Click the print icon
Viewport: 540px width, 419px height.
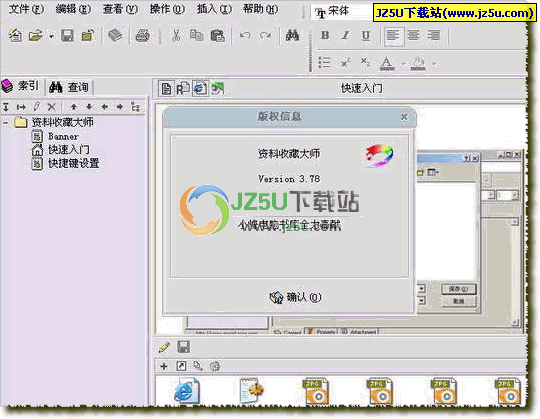pos(143,35)
